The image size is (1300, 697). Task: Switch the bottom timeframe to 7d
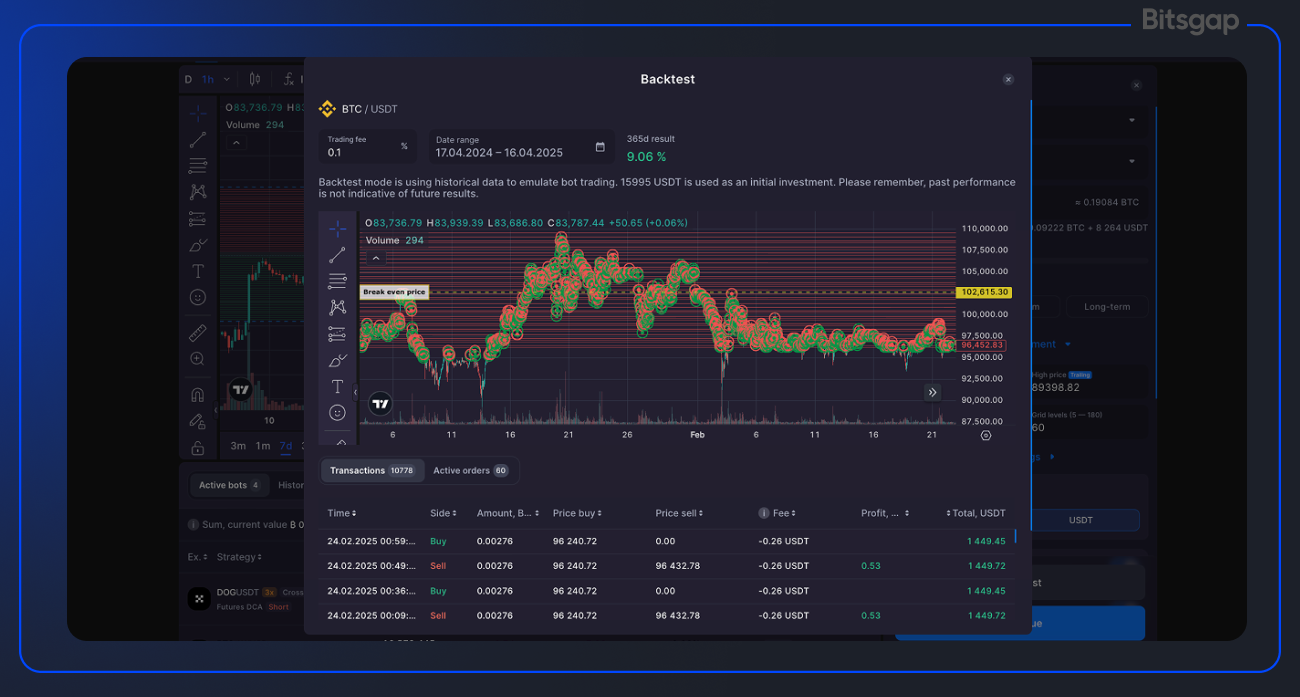click(x=287, y=446)
